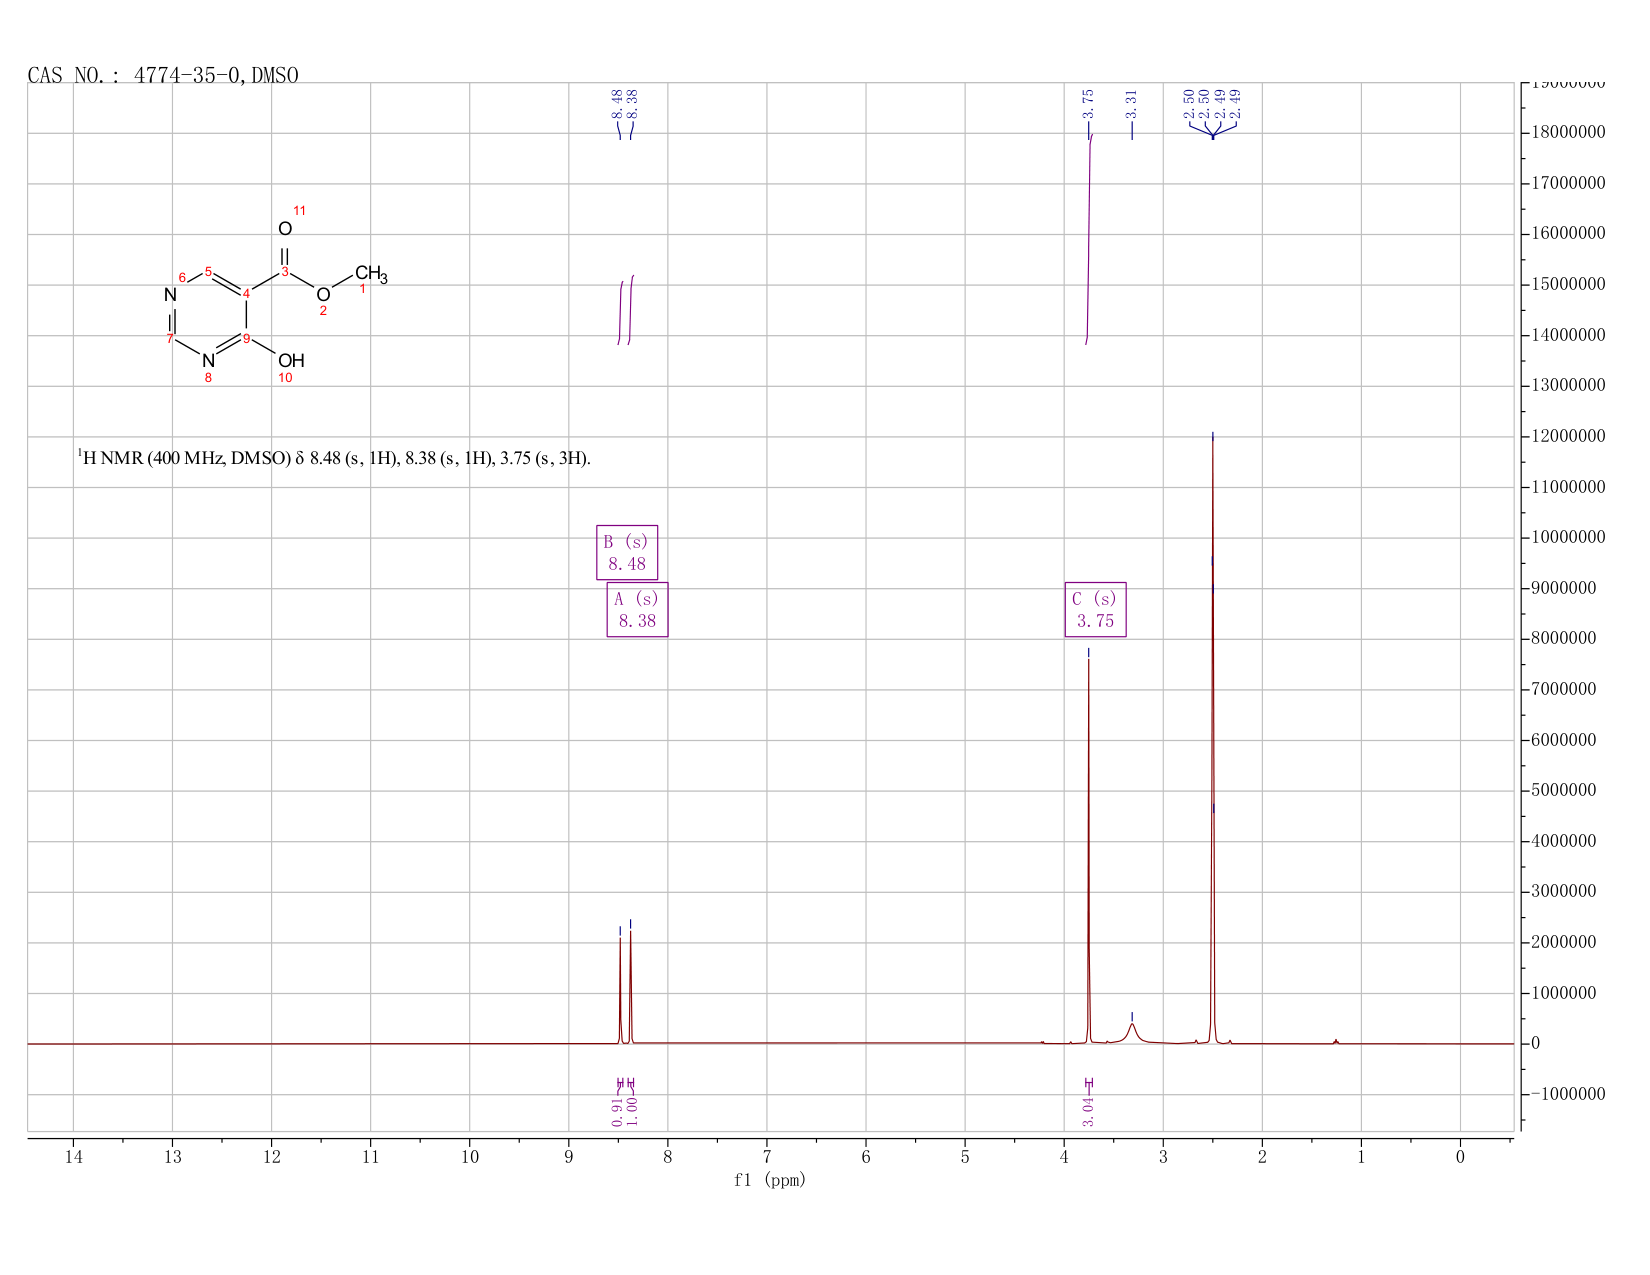Viewport: 1650px width, 1275px height.
Task: Click the CH3 group in the structure
Action: pyautogui.click(x=371, y=273)
